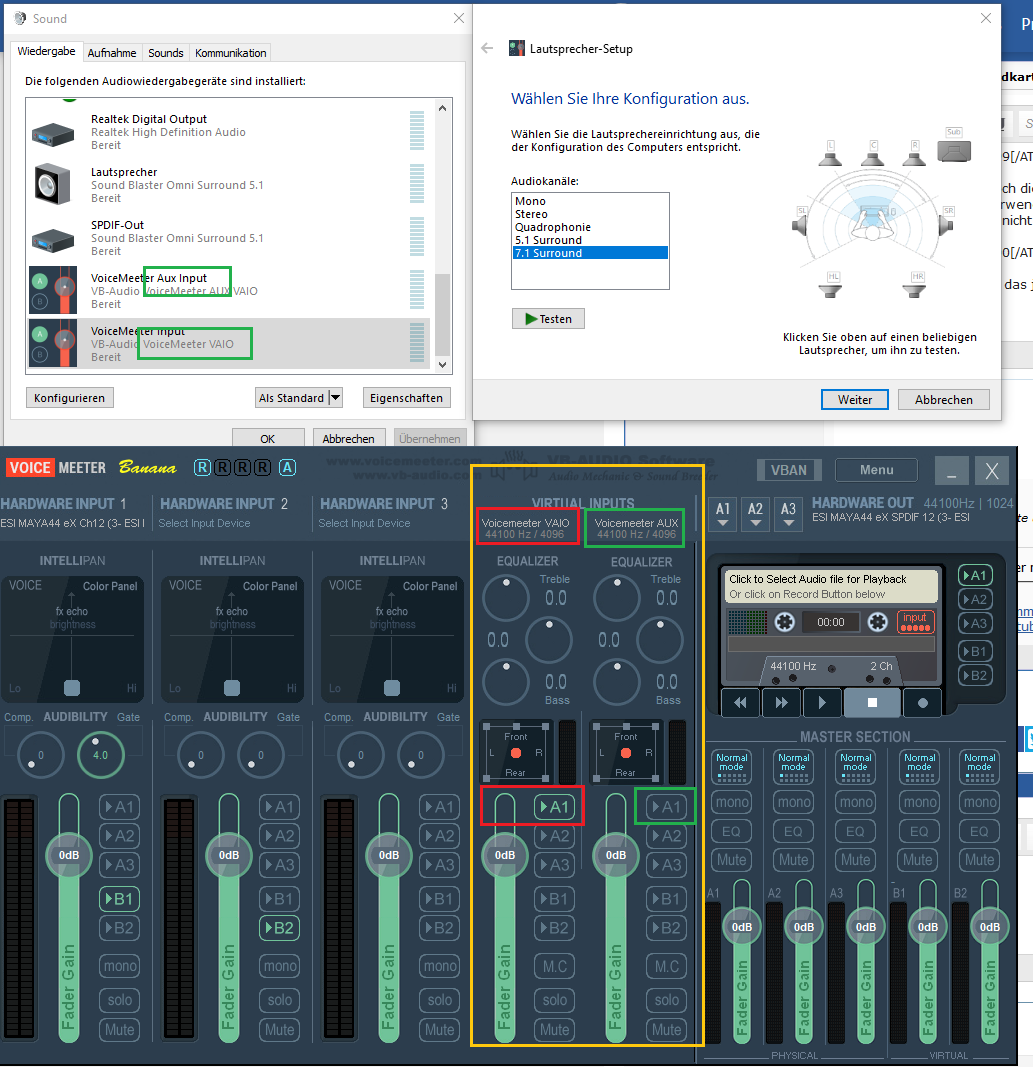Click the Lautsprecher device icon in Sound list
The image size is (1033, 1067).
[x=52, y=184]
